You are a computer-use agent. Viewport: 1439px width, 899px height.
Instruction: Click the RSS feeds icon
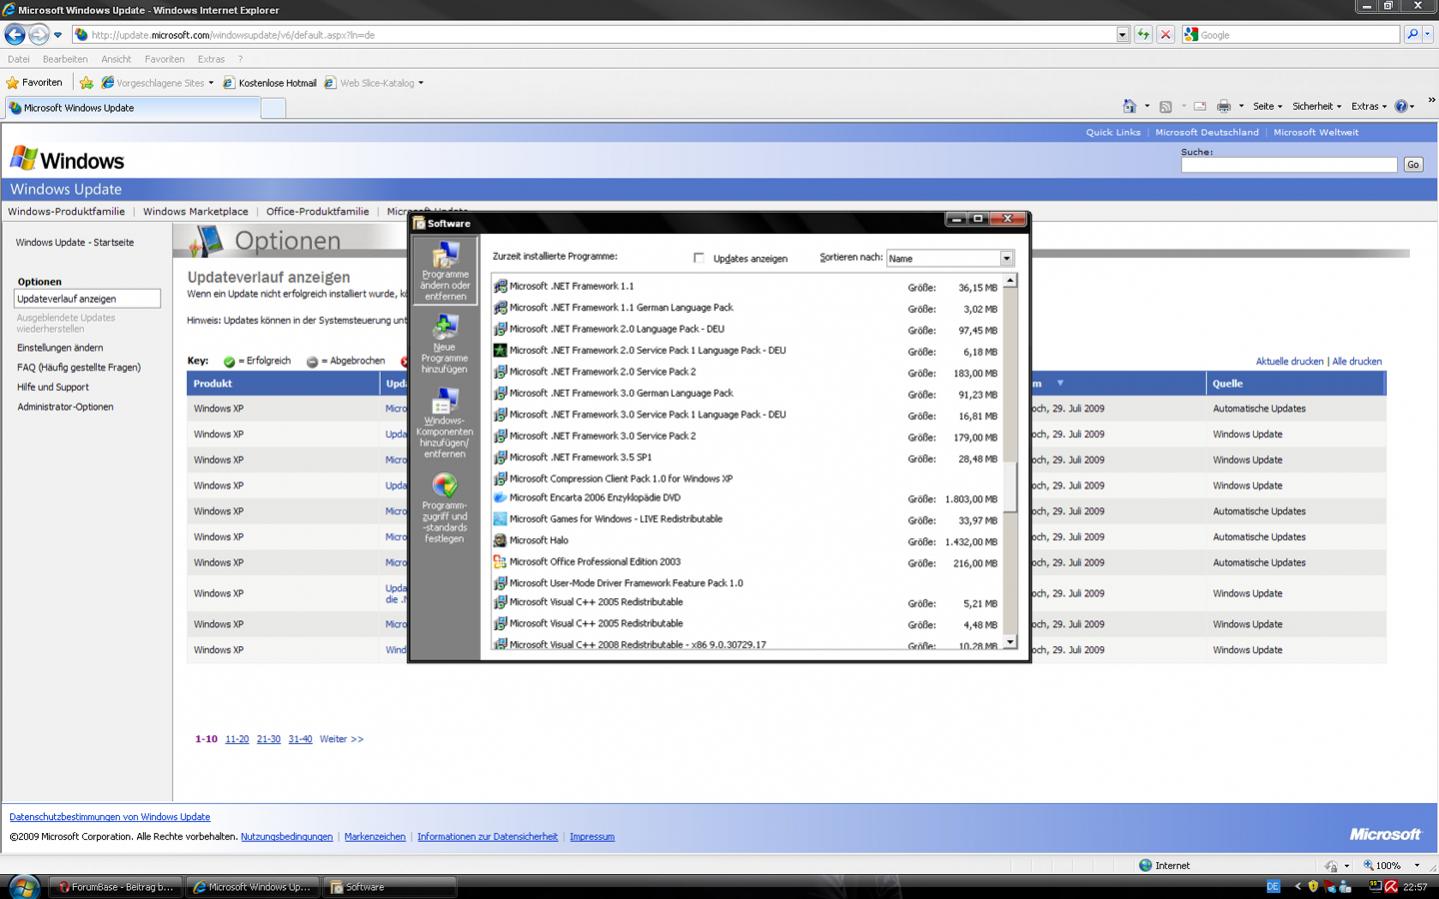(x=1165, y=106)
